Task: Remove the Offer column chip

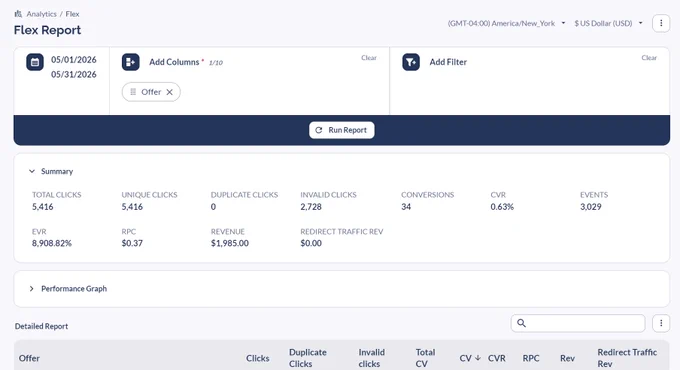Action: coord(170,92)
